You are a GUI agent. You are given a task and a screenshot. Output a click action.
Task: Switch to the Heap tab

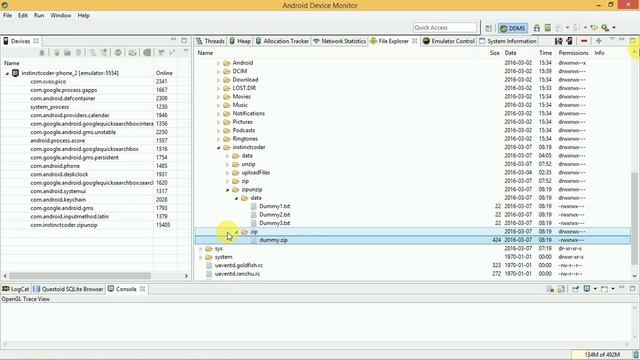point(240,41)
